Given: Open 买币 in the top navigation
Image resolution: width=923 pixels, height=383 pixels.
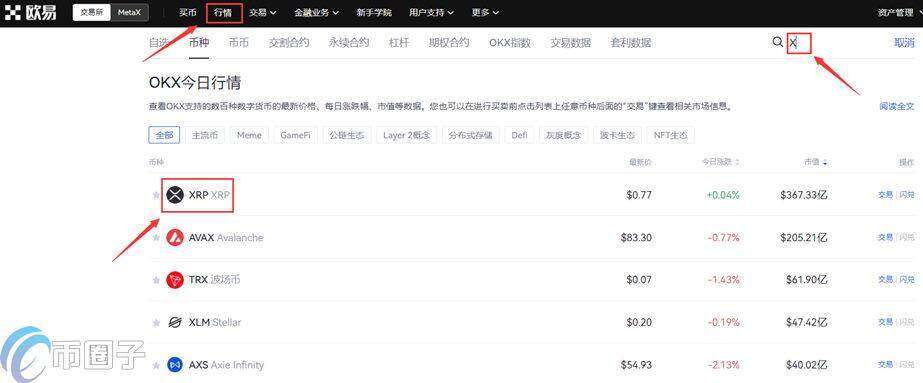Looking at the screenshot, I should [187, 12].
